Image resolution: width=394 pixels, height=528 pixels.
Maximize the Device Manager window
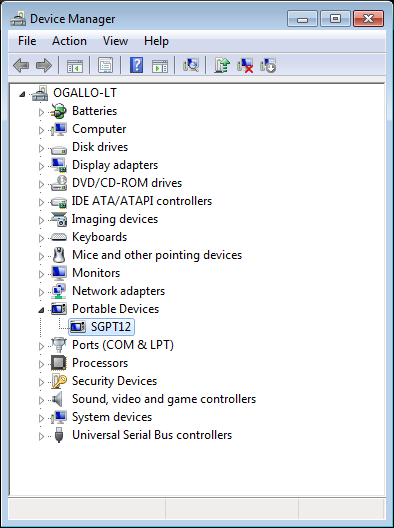335,19
